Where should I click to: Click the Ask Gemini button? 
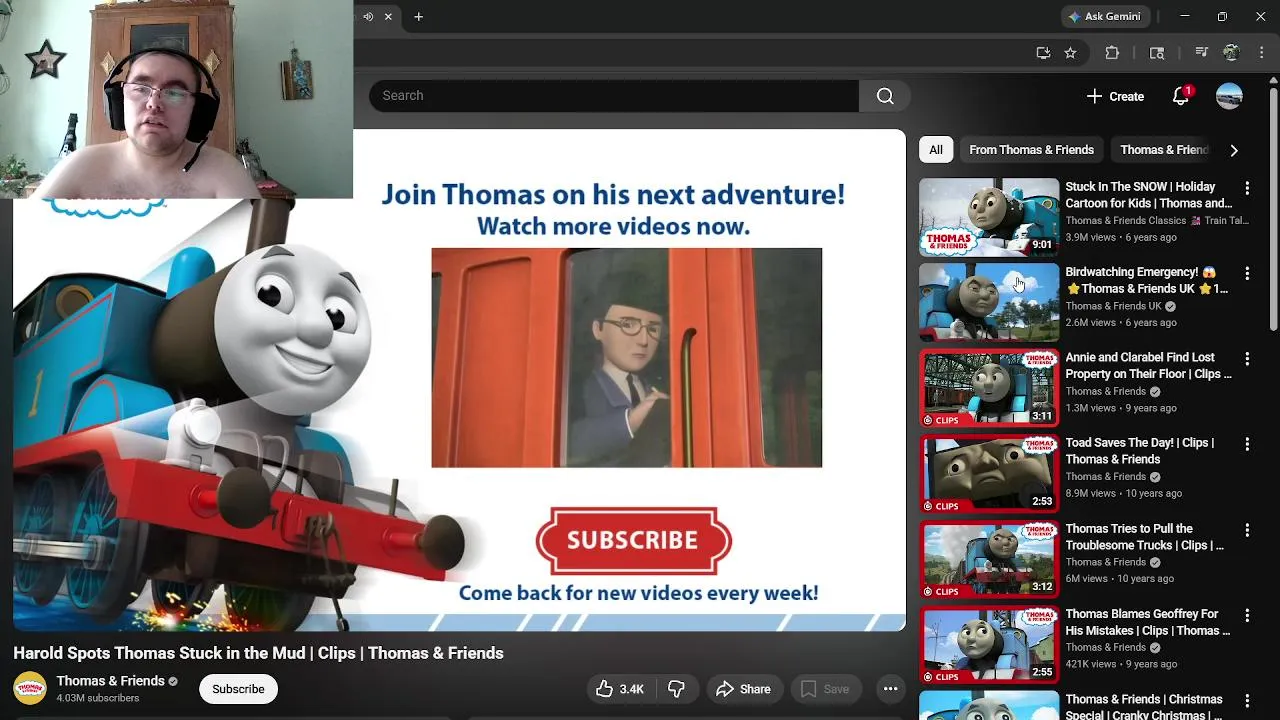pos(1105,16)
